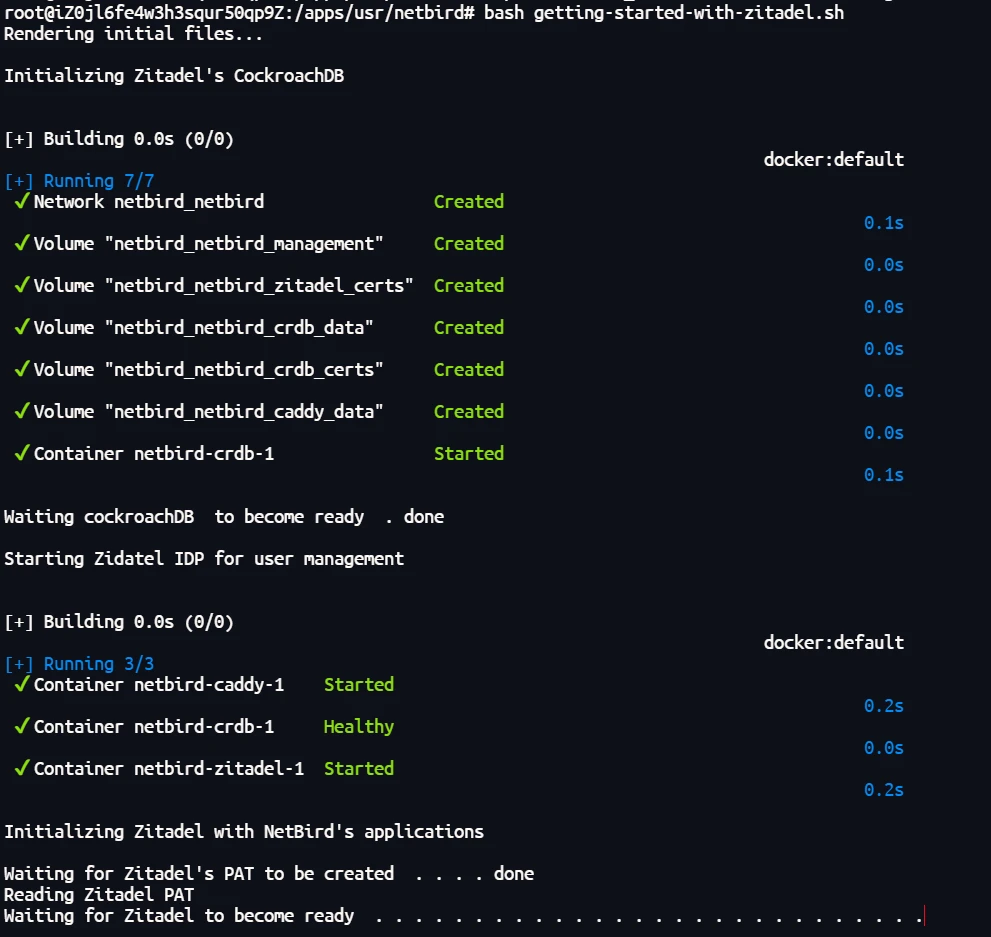This screenshot has width=991, height=937.
Task: Click the Created status for Network netbird_netbird
Action: 468,202
